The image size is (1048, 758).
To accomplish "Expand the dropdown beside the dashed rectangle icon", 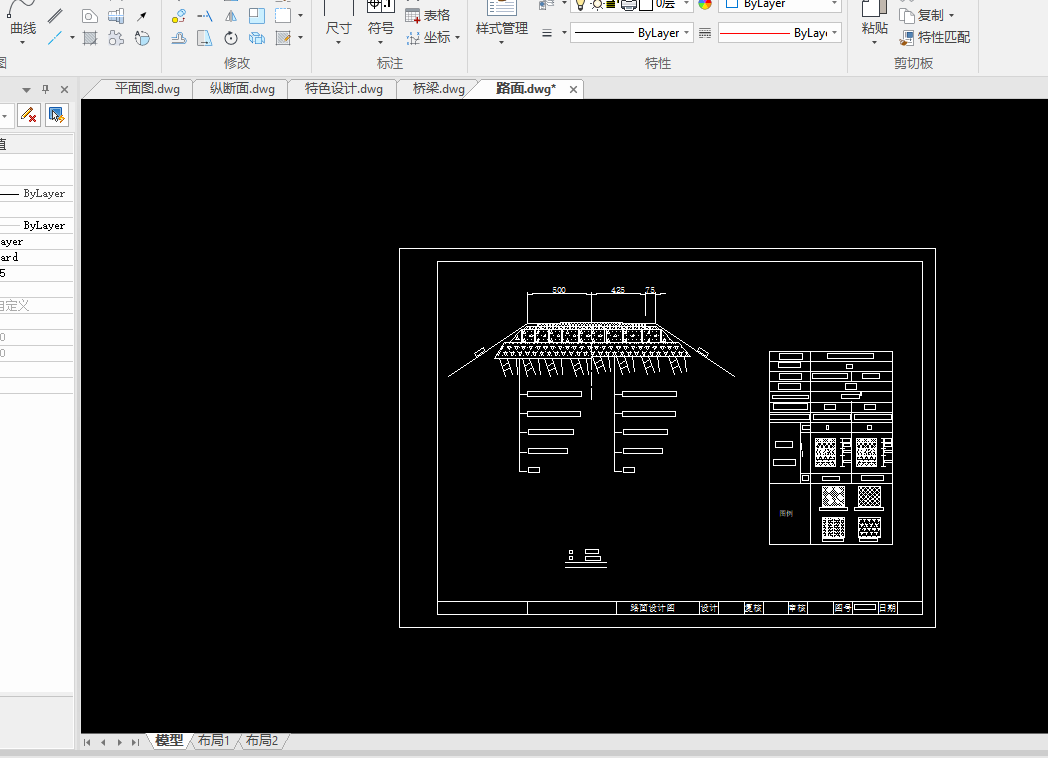I will pos(300,15).
